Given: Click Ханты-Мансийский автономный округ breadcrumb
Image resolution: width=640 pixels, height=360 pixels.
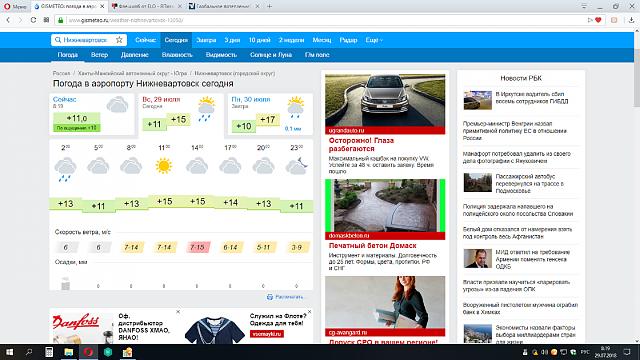Looking at the screenshot, I should click(132, 73).
